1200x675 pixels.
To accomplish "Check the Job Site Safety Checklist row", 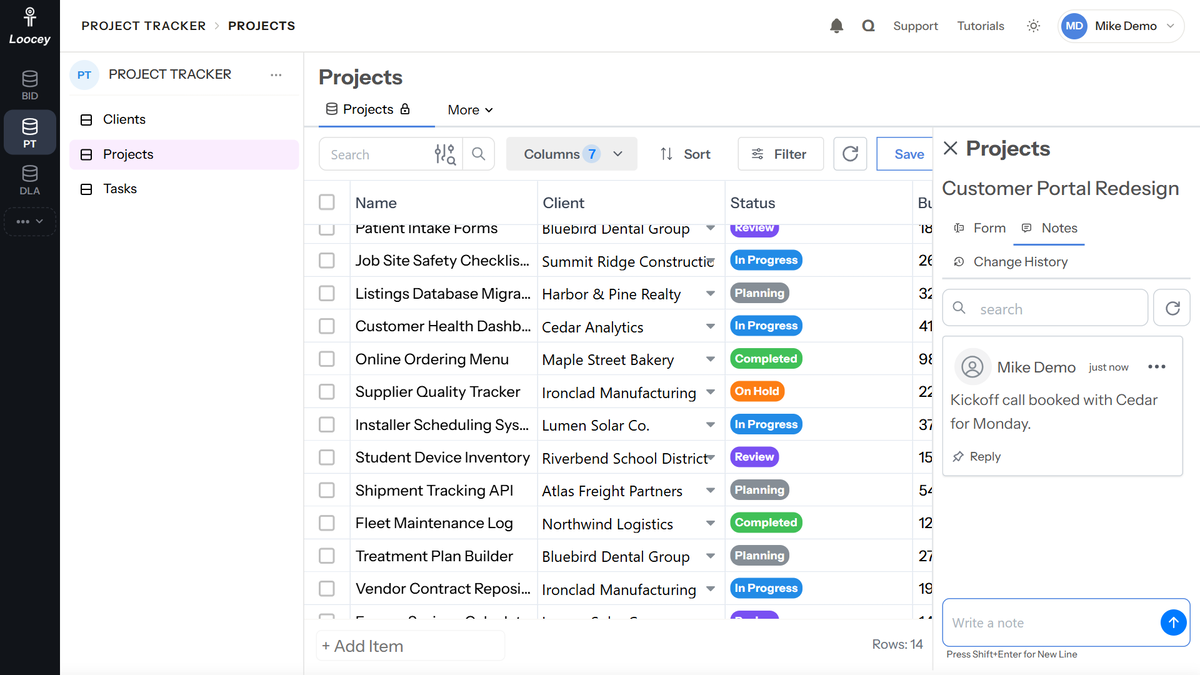I will [x=327, y=260].
